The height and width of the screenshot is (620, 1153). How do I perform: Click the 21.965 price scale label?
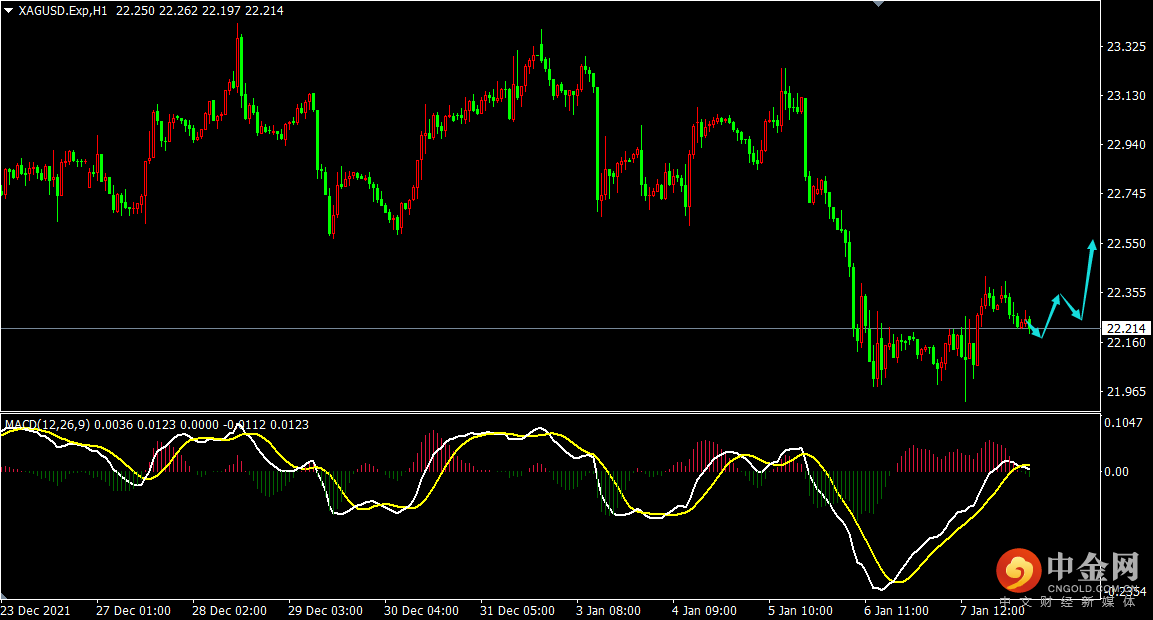[x=1126, y=392]
